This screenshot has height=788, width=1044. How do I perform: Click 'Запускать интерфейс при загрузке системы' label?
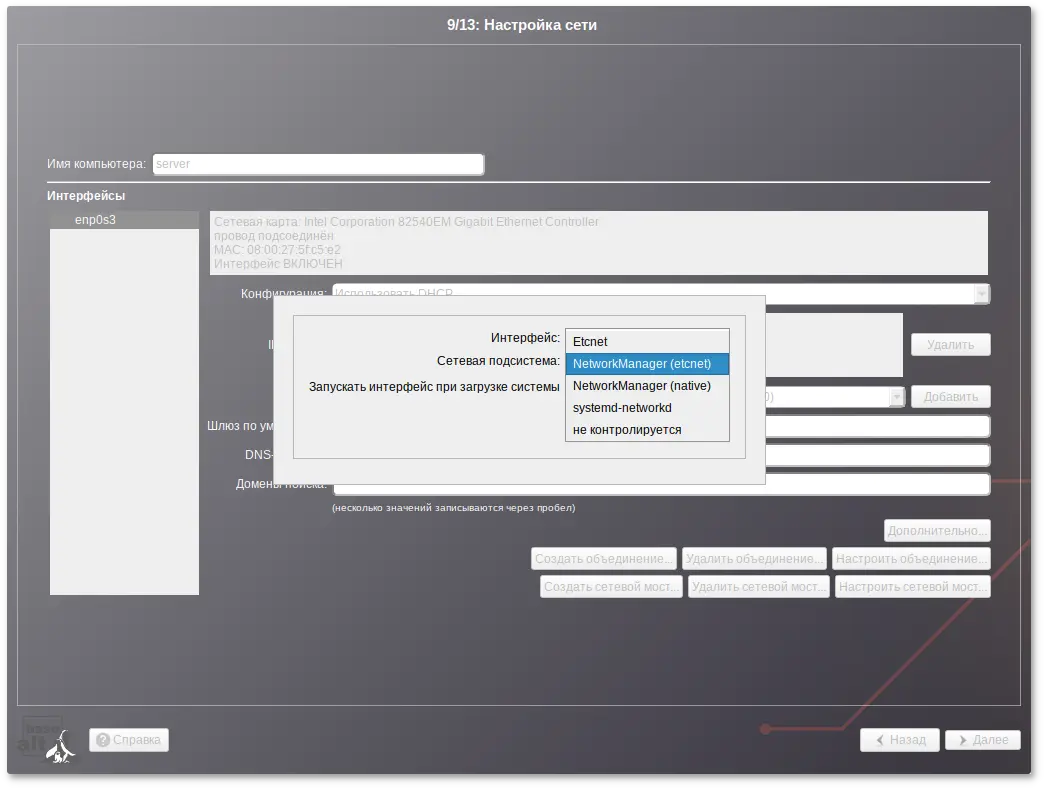coord(434,387)
